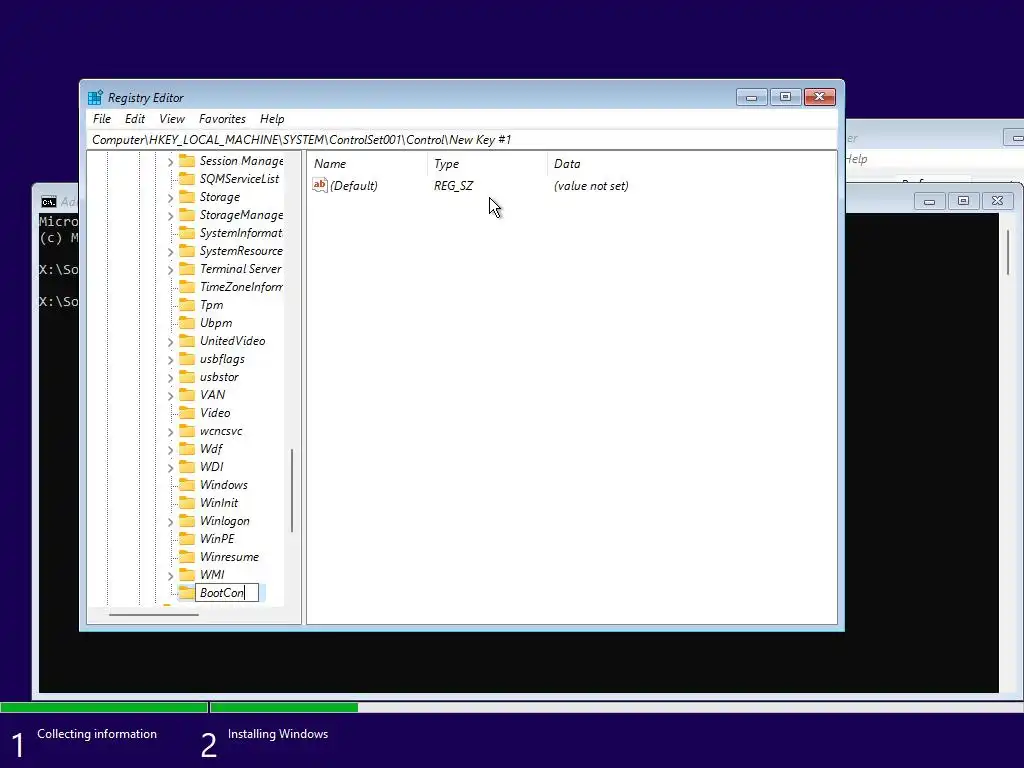Close the Registry Editor window
Screen dimensions: 1024x768
point(820,97)
